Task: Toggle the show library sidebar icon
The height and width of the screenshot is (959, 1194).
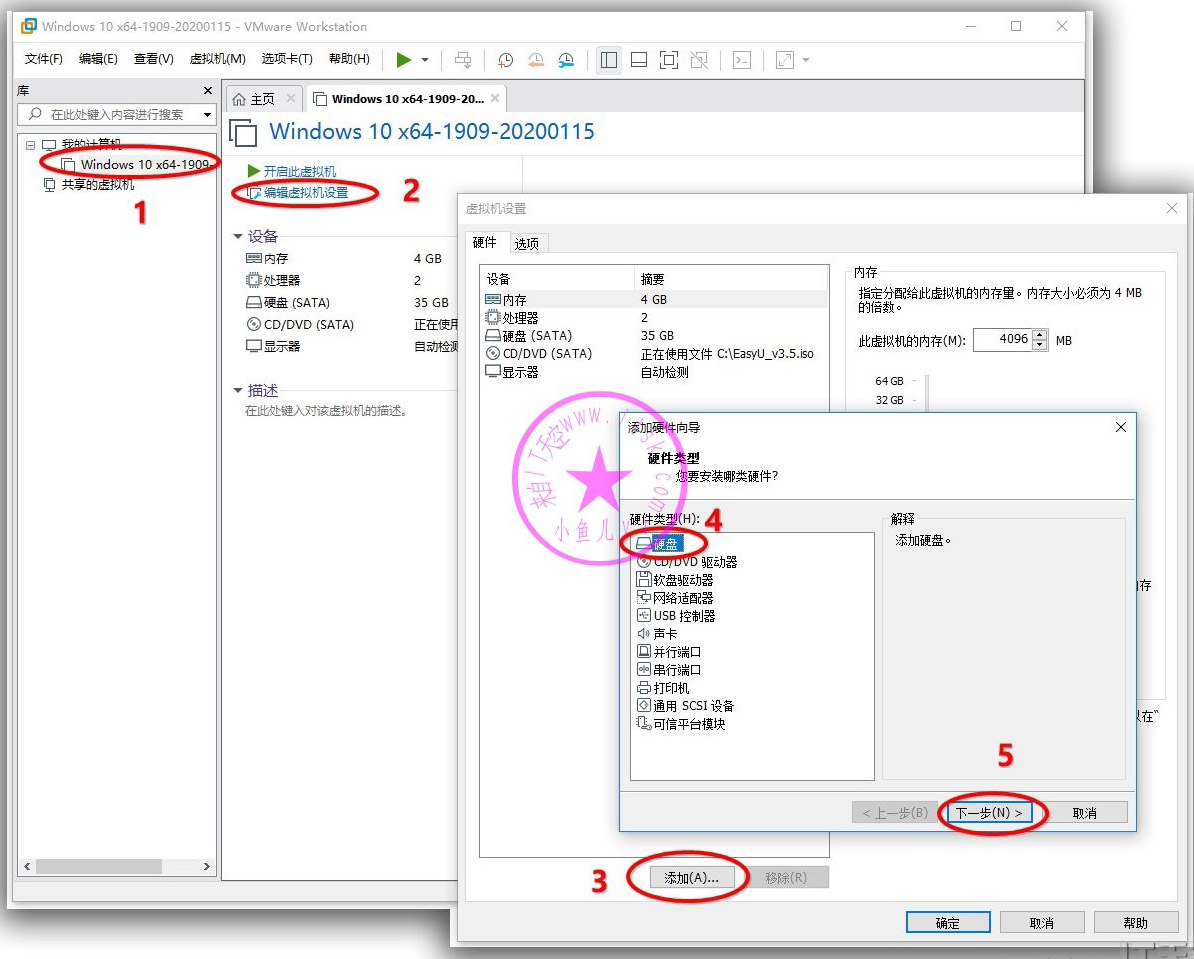Action: pos(608,59)
